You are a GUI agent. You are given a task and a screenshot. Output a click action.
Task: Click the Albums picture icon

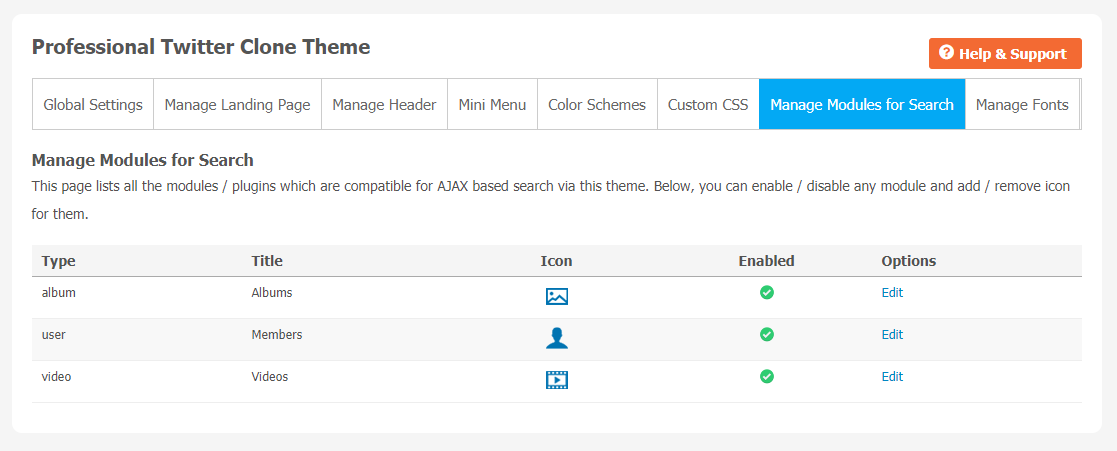[556, 296]
